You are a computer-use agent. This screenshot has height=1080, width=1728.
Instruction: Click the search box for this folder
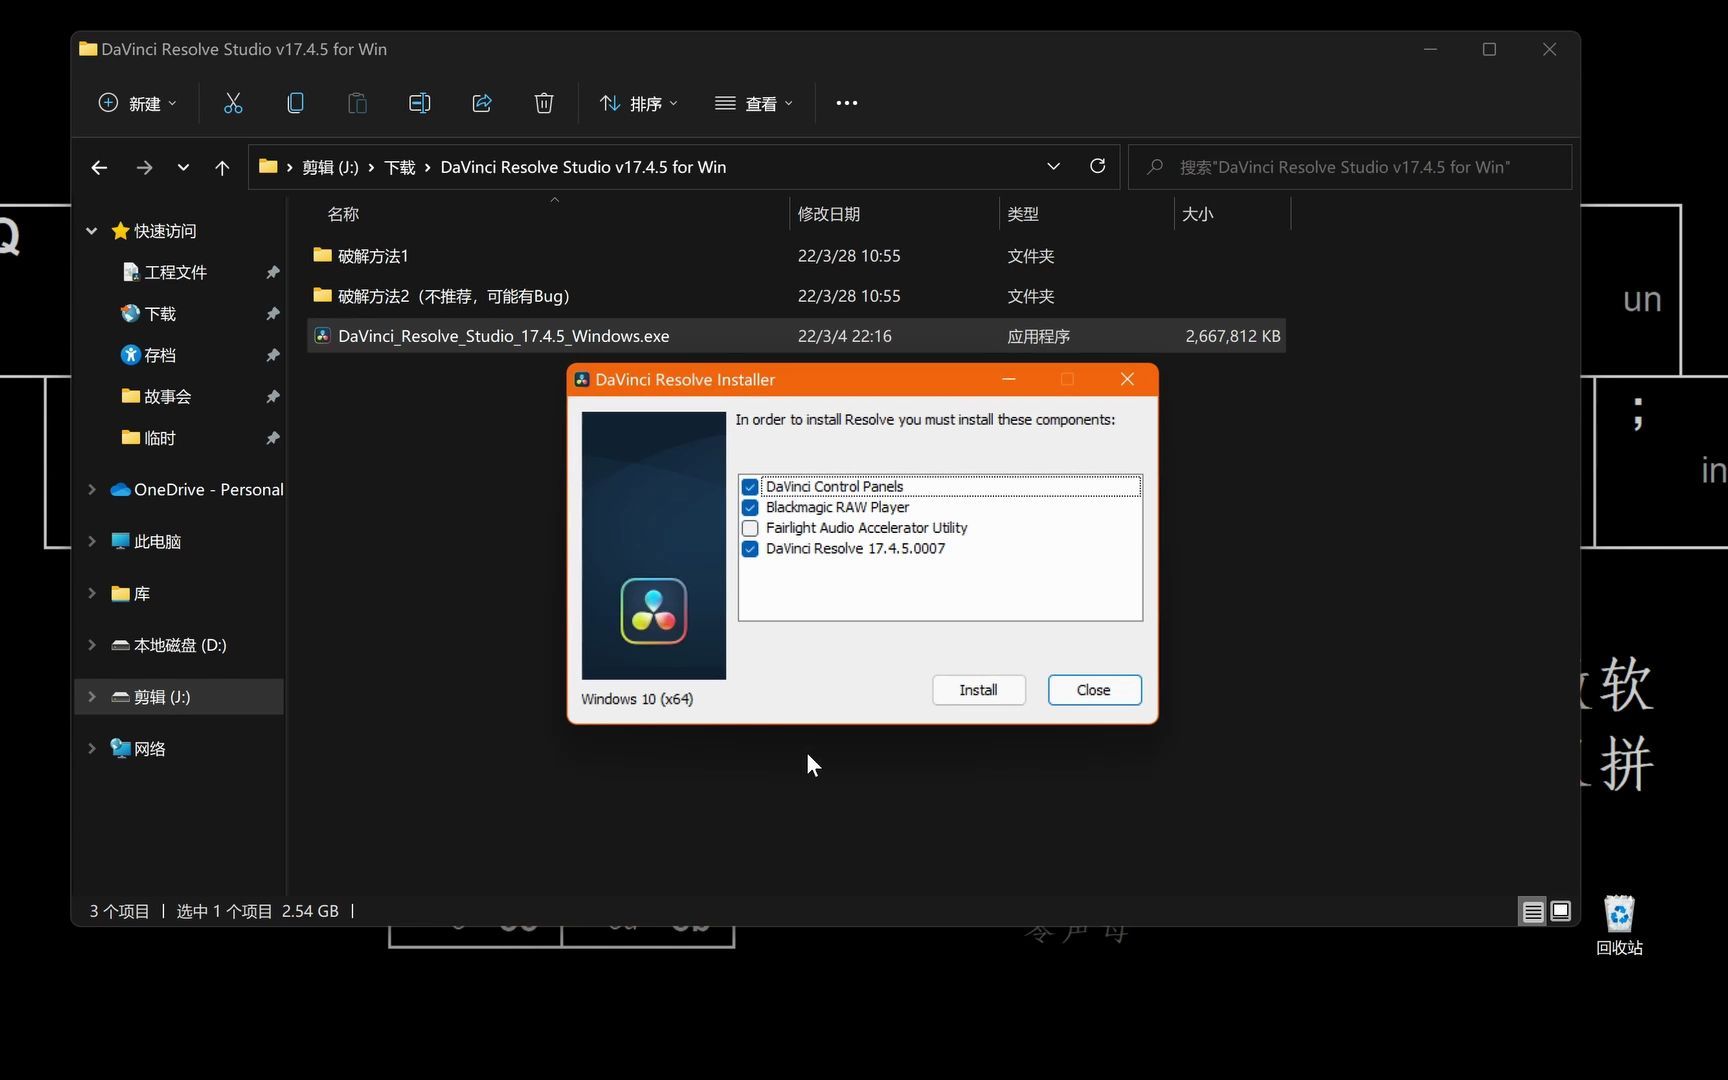pos(1350,167)
